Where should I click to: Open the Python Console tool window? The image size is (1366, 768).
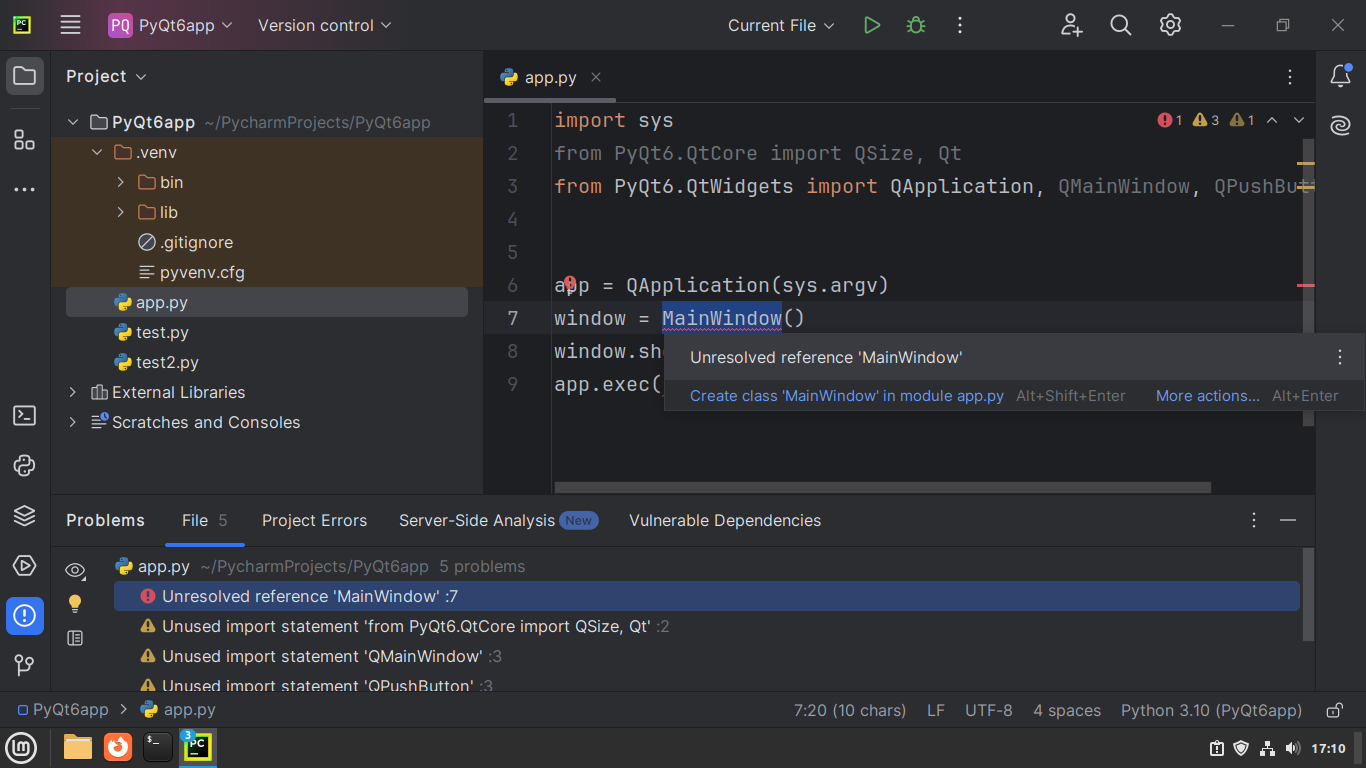[25, 466]
